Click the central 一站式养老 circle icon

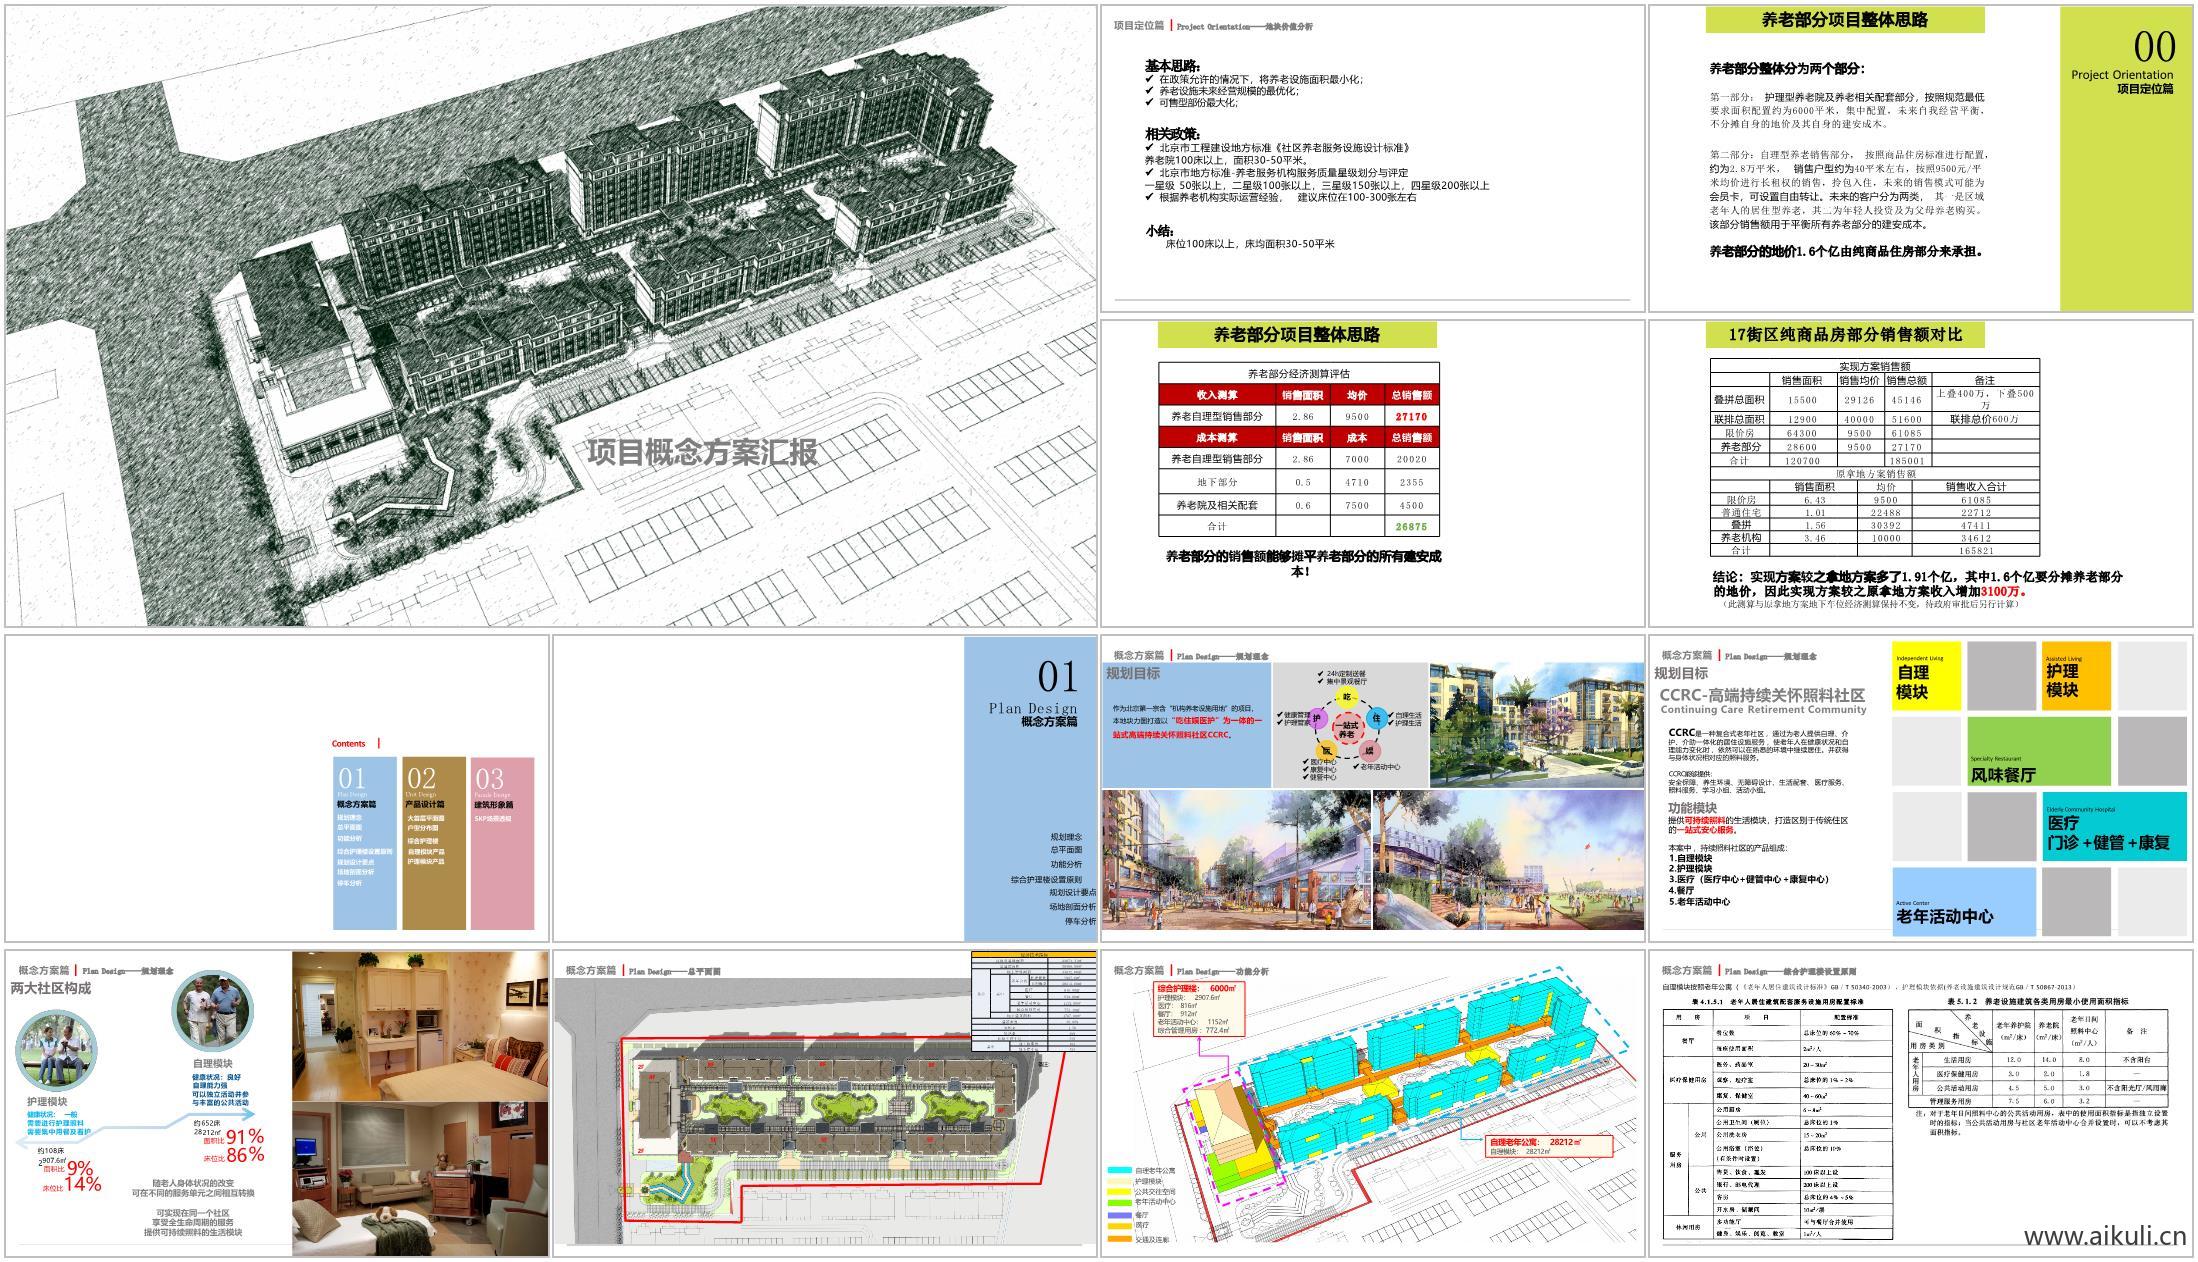coord(1348,728)
